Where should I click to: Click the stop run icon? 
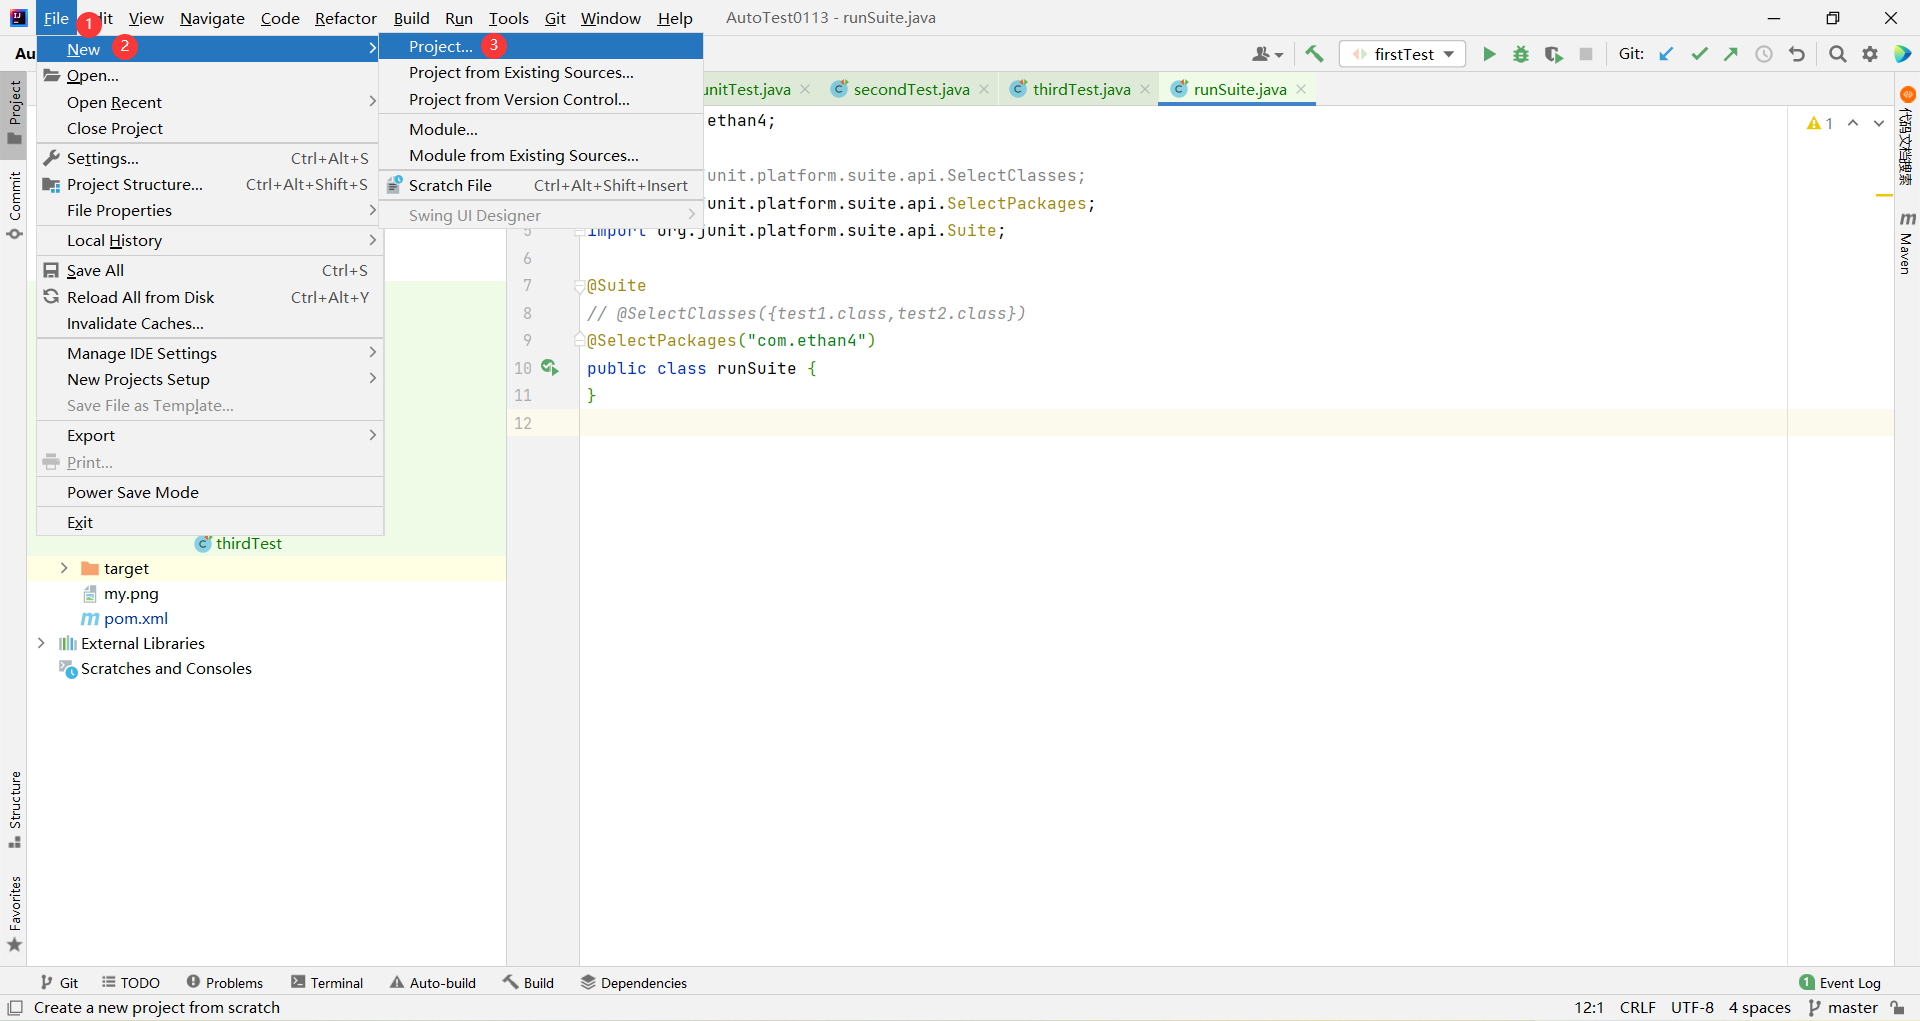(x=1585, y=54)
